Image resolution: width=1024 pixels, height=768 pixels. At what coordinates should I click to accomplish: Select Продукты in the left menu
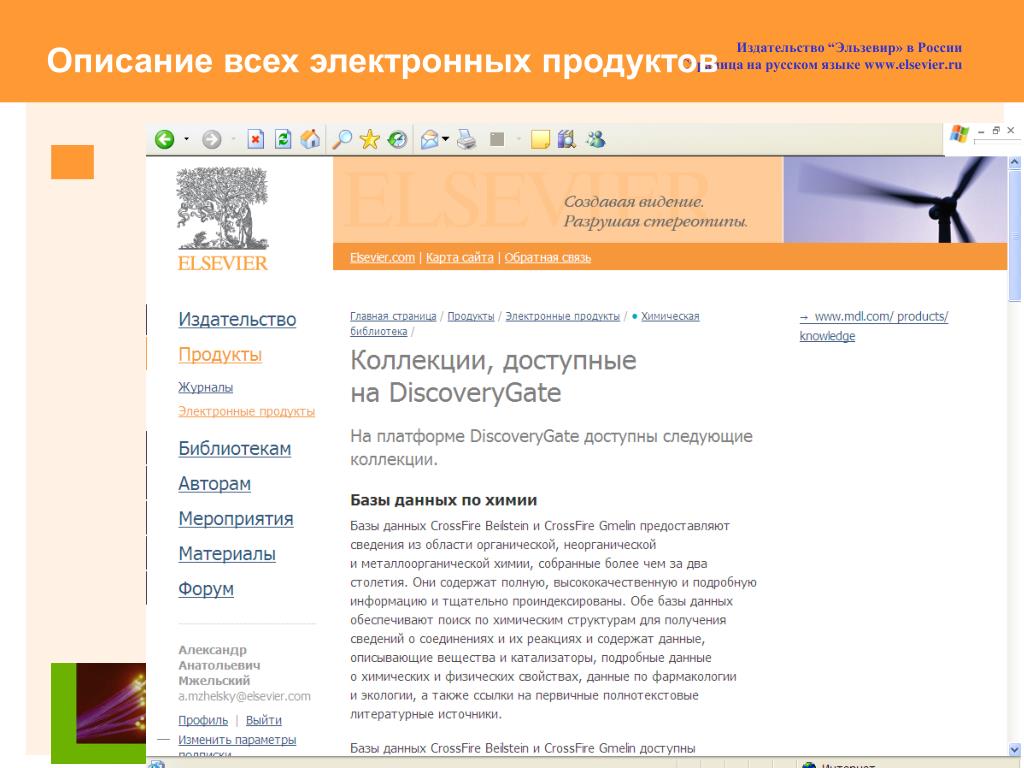tap(220, 355)
